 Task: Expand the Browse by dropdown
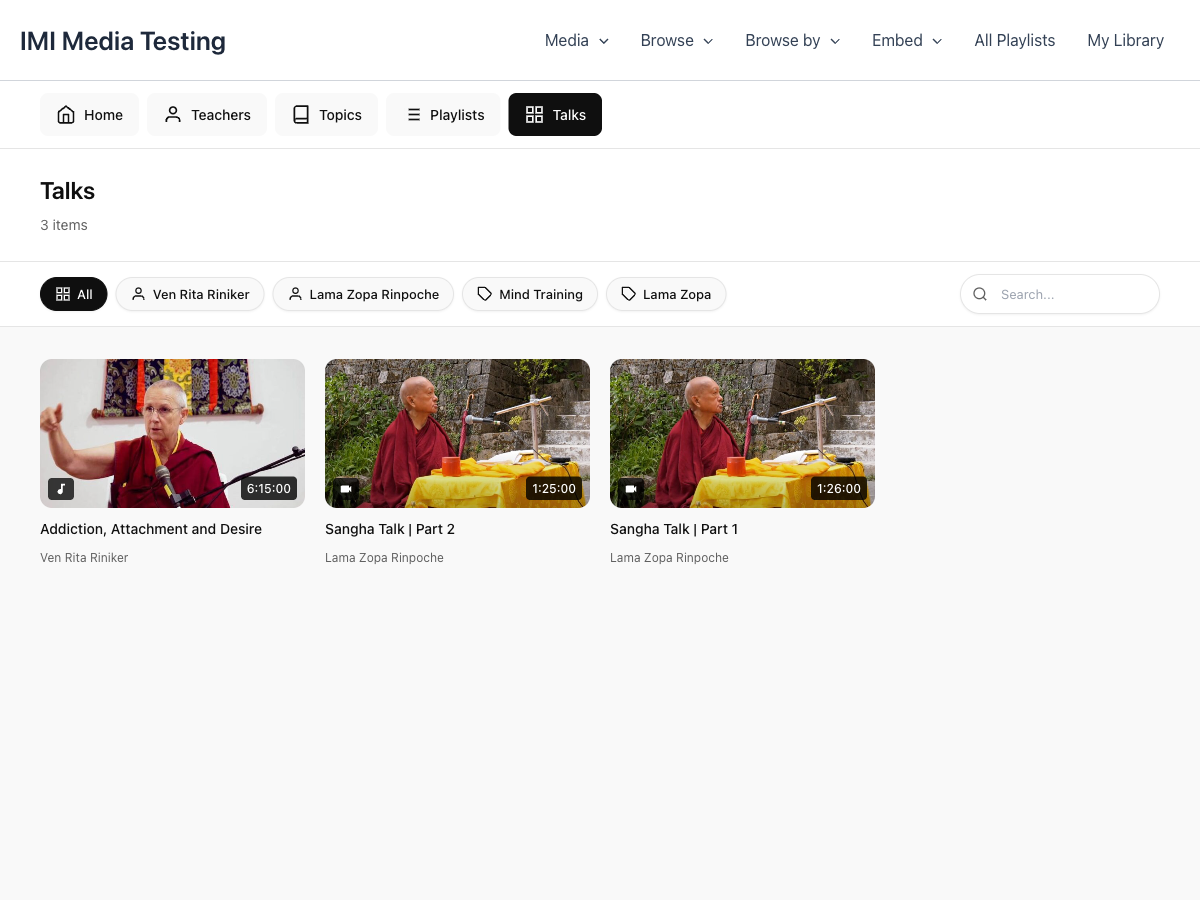792,40
